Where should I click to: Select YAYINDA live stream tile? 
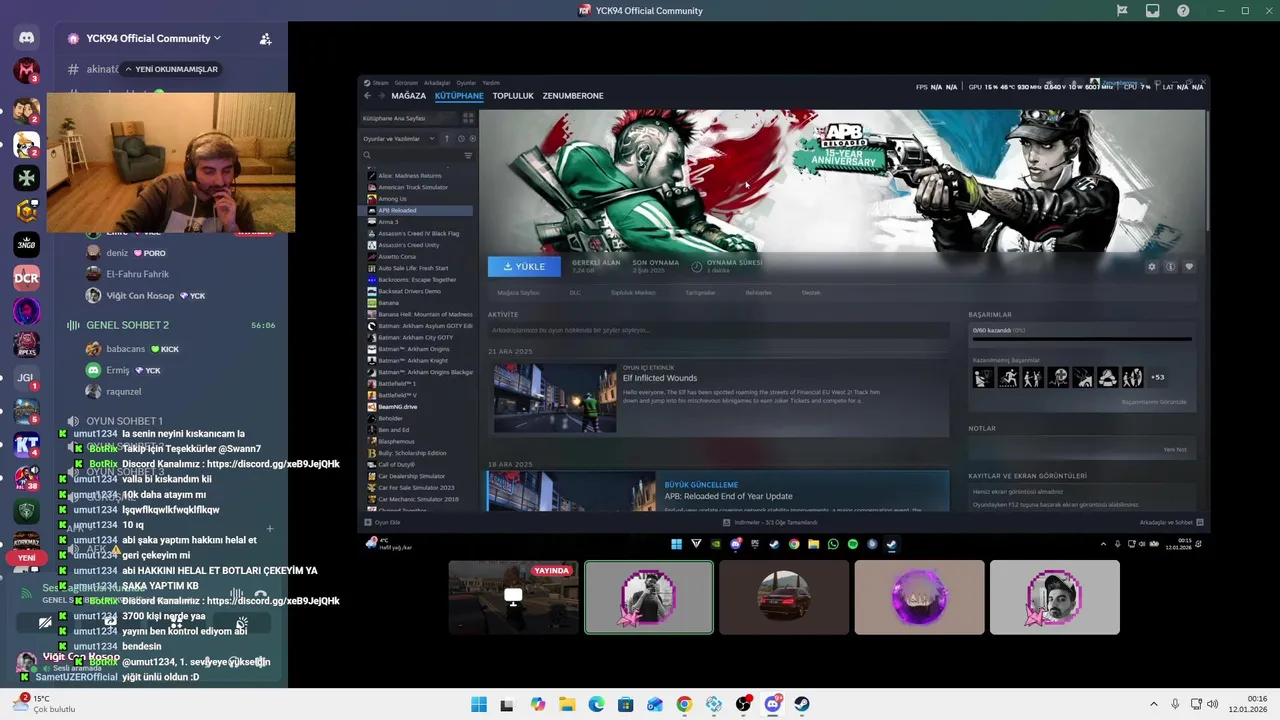(513, 597)
